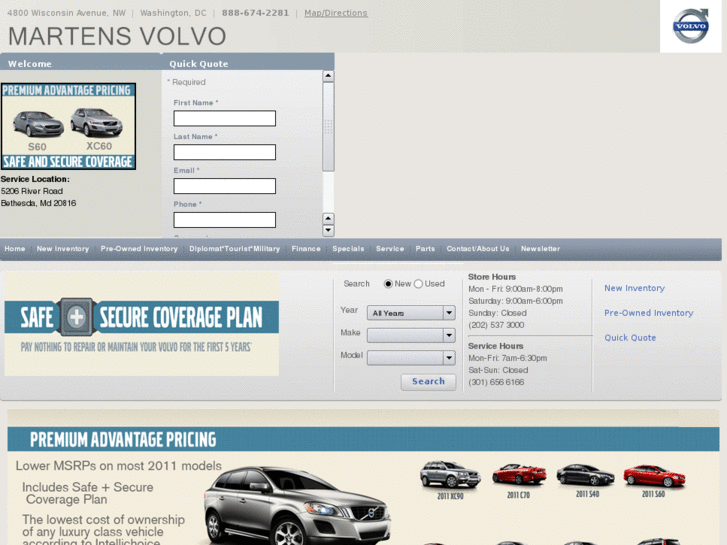Viewport: 727px width, 545px height.
Task: Open the Specials menu item
Action: pos(348,249)
